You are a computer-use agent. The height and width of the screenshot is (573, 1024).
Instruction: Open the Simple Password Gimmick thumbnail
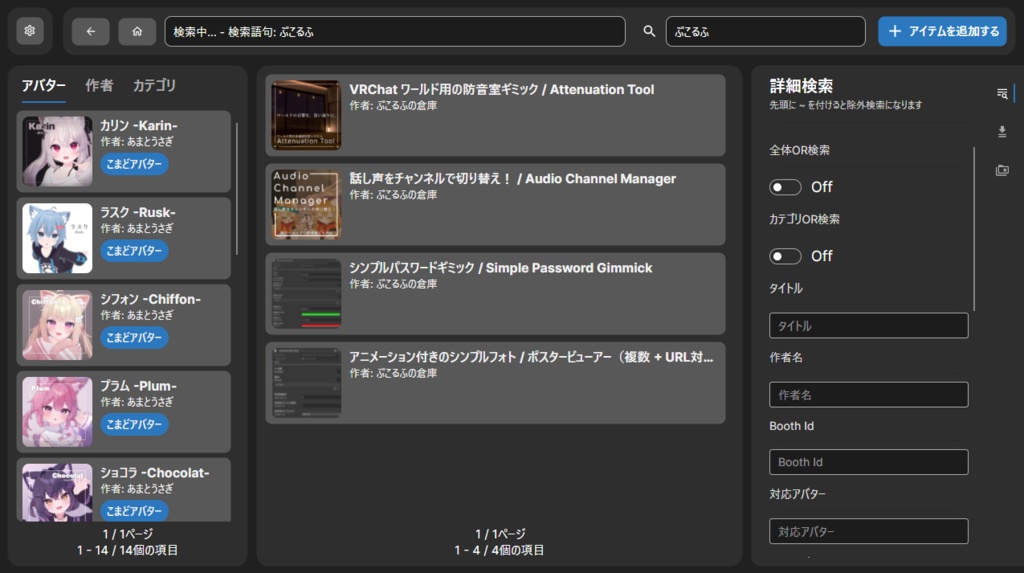tap(306, 293)
